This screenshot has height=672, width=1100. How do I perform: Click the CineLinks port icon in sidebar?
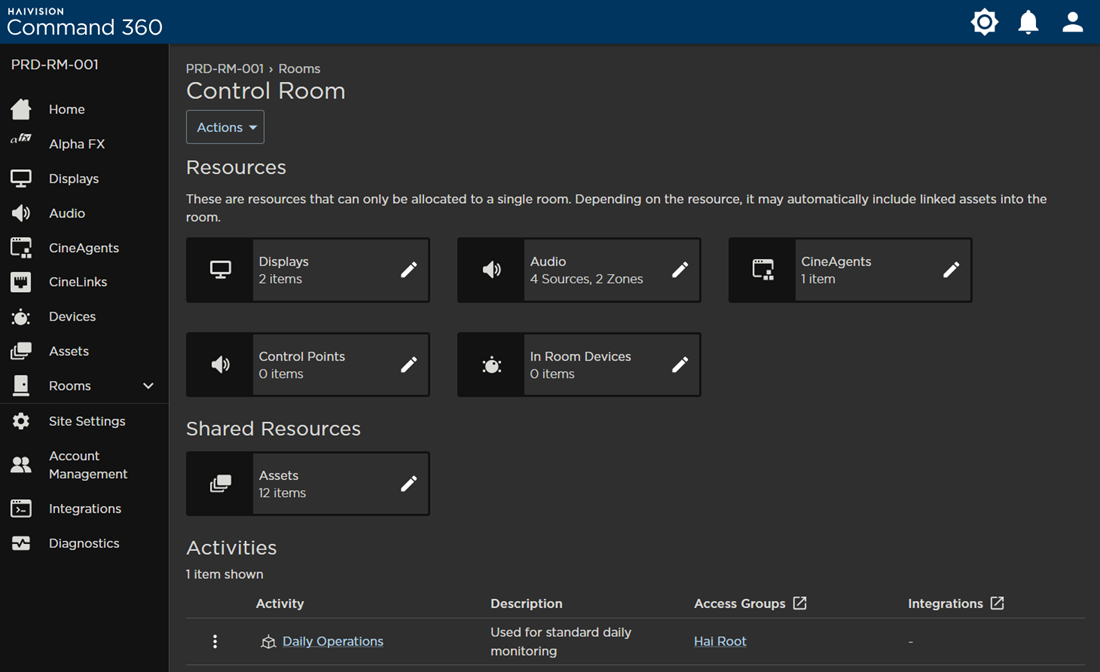coord(21,282)
